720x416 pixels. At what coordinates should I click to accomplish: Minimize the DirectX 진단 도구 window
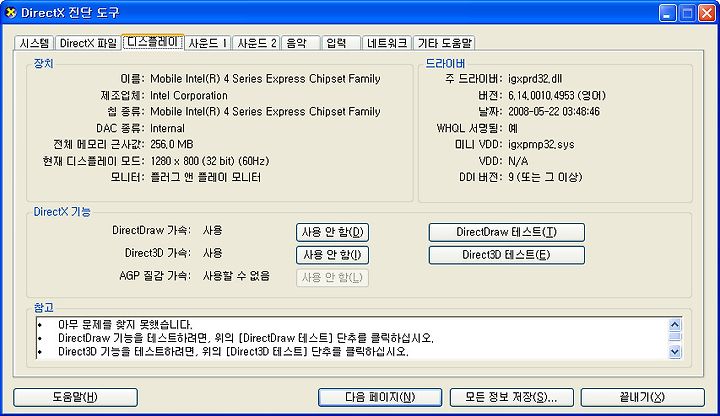[668, 13]
